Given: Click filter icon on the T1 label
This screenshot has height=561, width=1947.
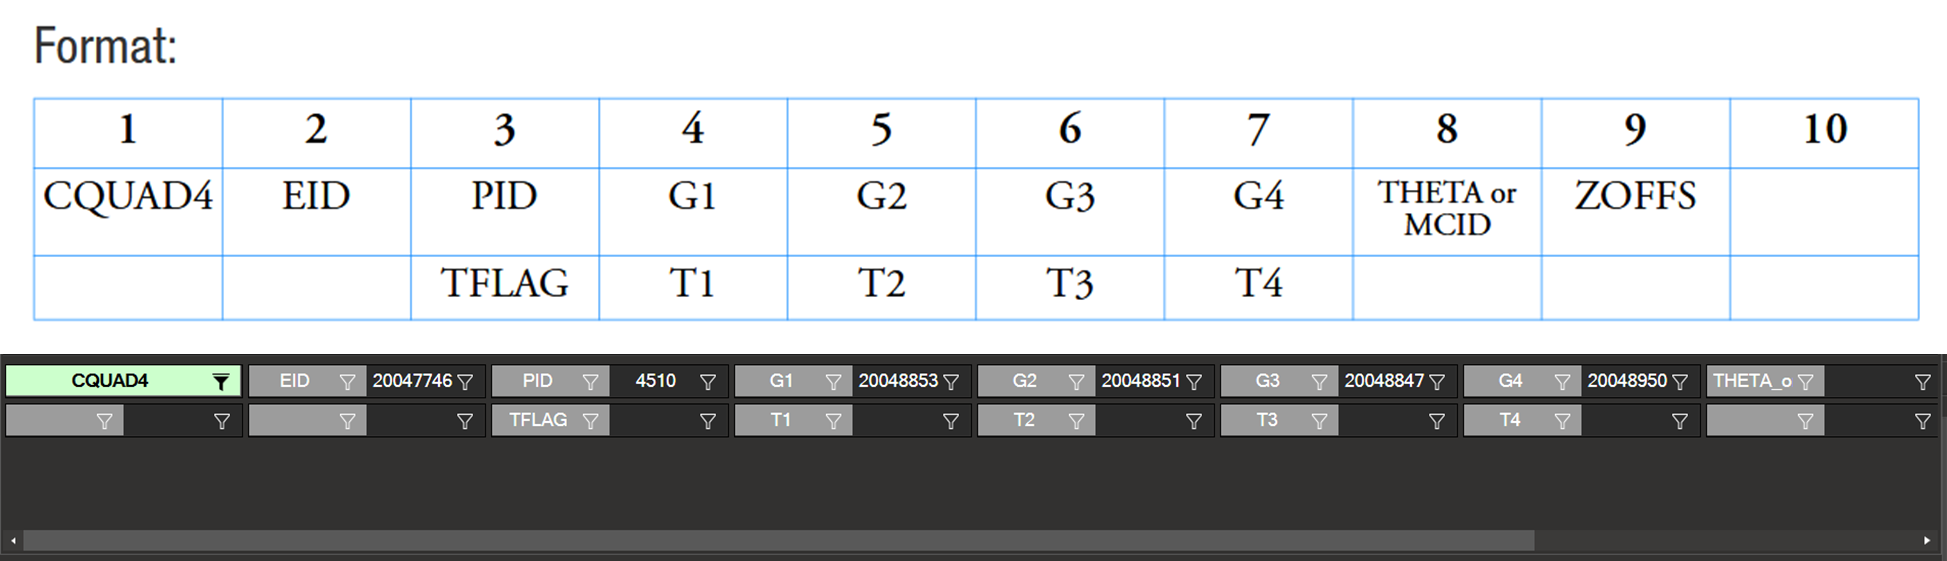Looking at the screenshot, I should click(x=833, y=421).
